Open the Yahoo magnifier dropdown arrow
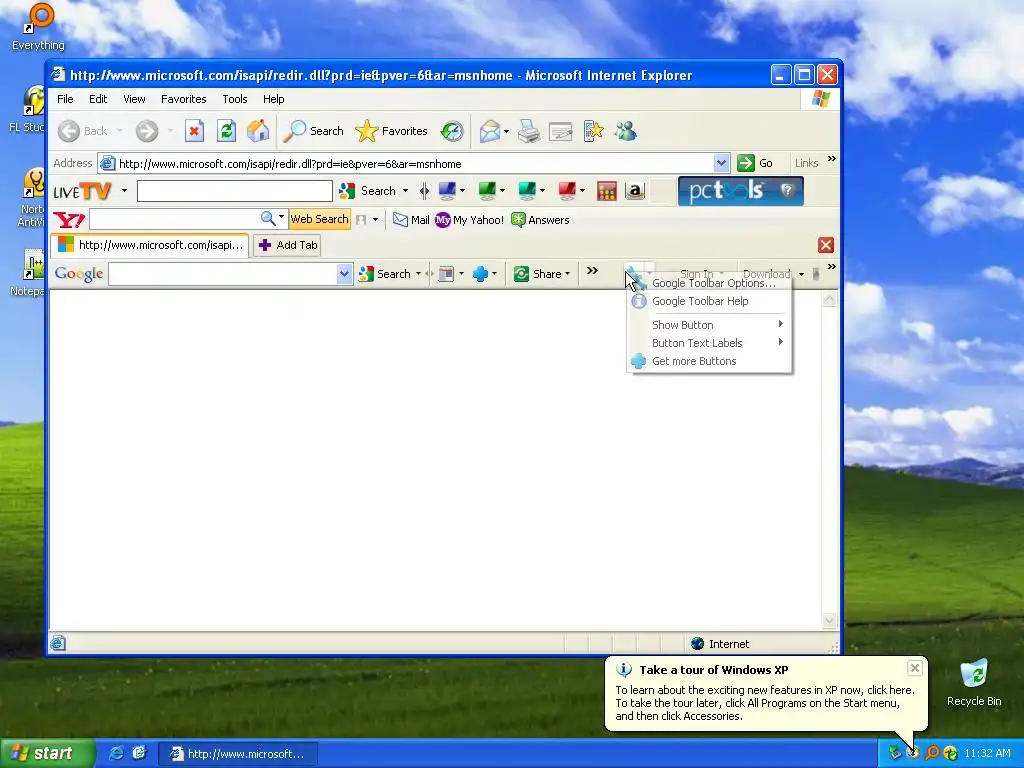Screen dimensions: 1024x768 (x=281, y=217)
